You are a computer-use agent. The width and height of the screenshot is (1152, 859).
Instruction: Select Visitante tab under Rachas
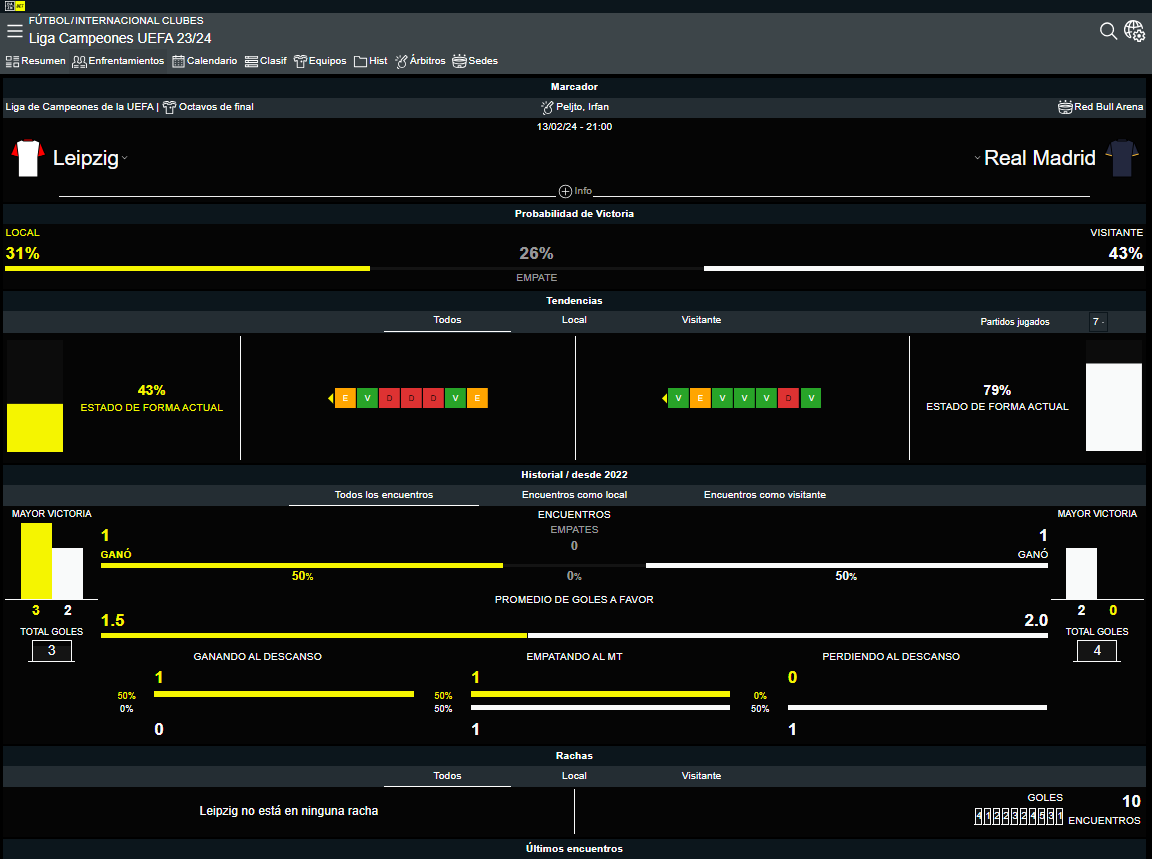701,776
